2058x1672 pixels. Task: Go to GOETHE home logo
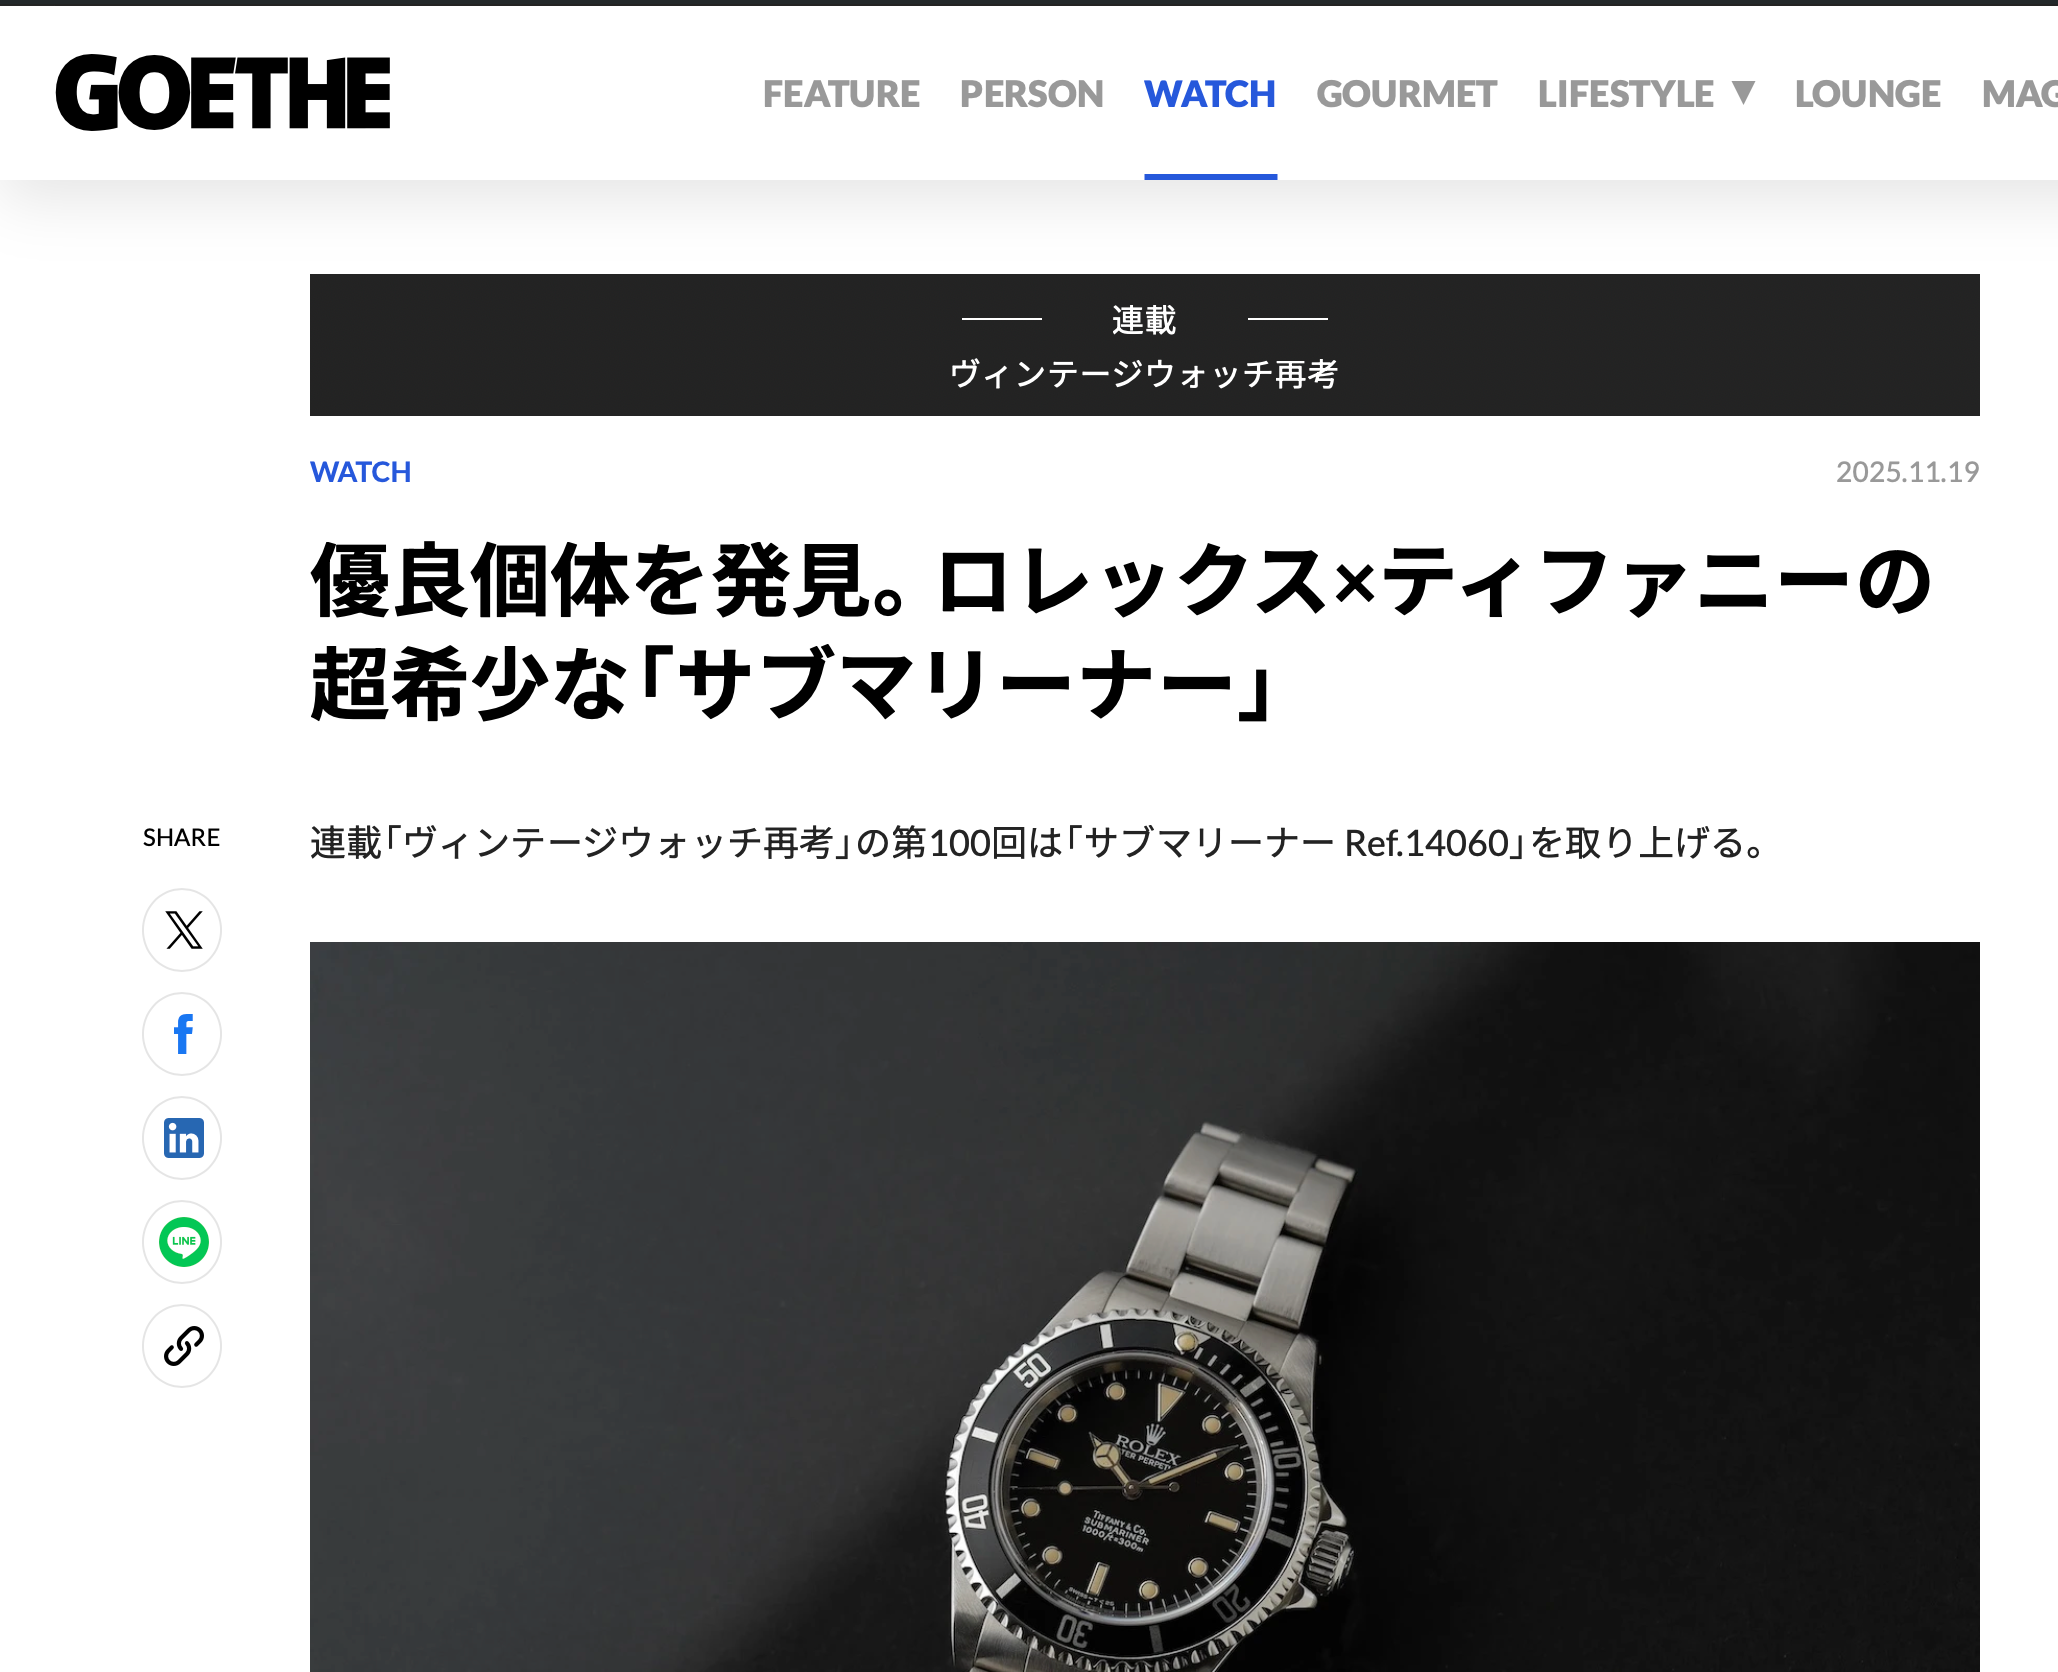[x=223, y=93]
